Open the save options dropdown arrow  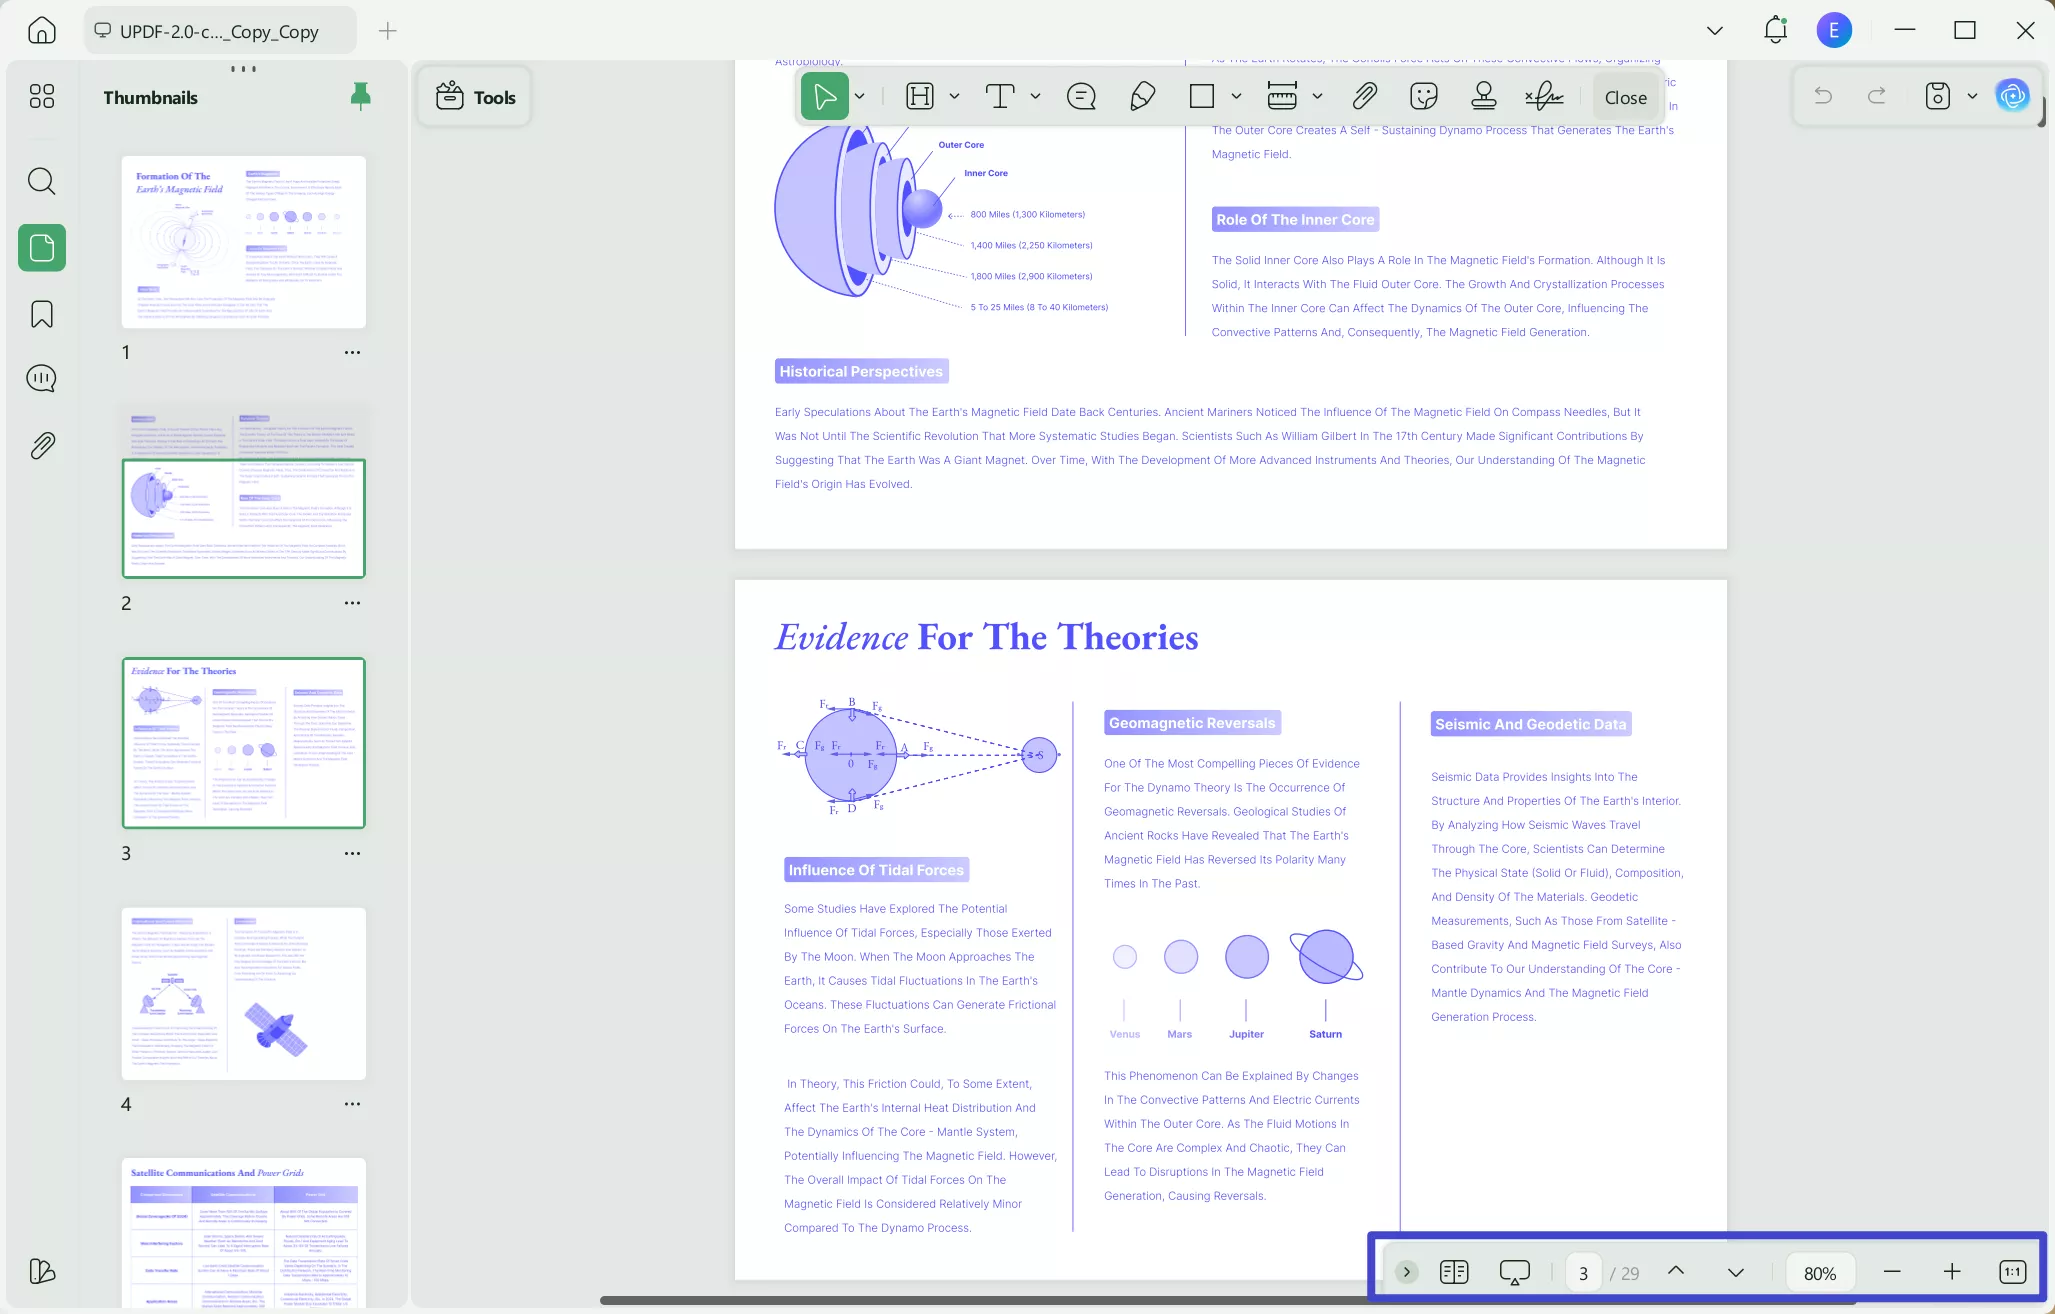tap(1972, 96)
